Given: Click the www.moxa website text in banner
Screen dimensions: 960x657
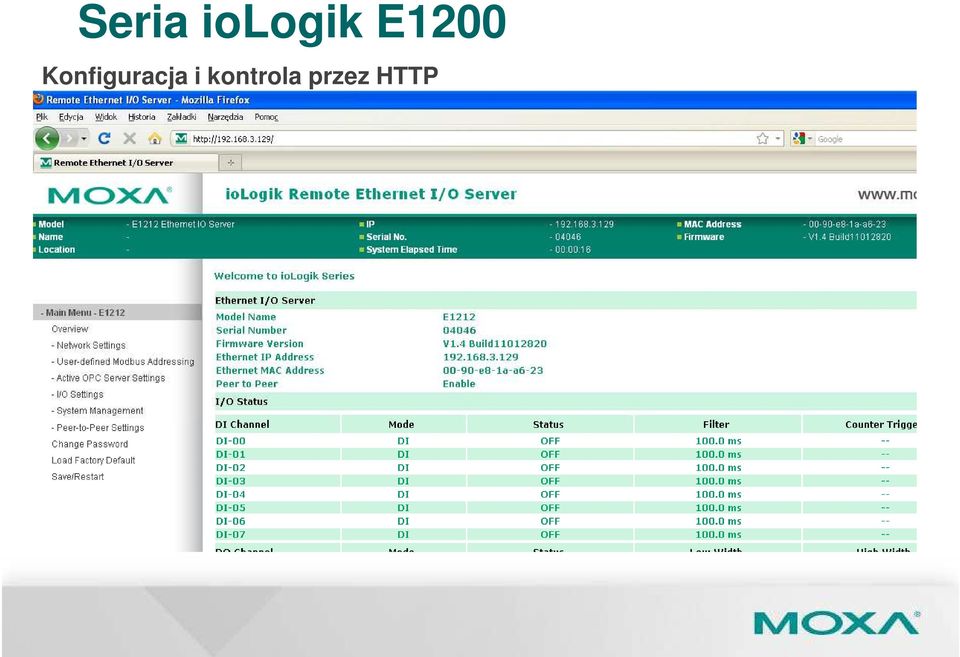Looking at the screenshot, I should click(887, 195).
